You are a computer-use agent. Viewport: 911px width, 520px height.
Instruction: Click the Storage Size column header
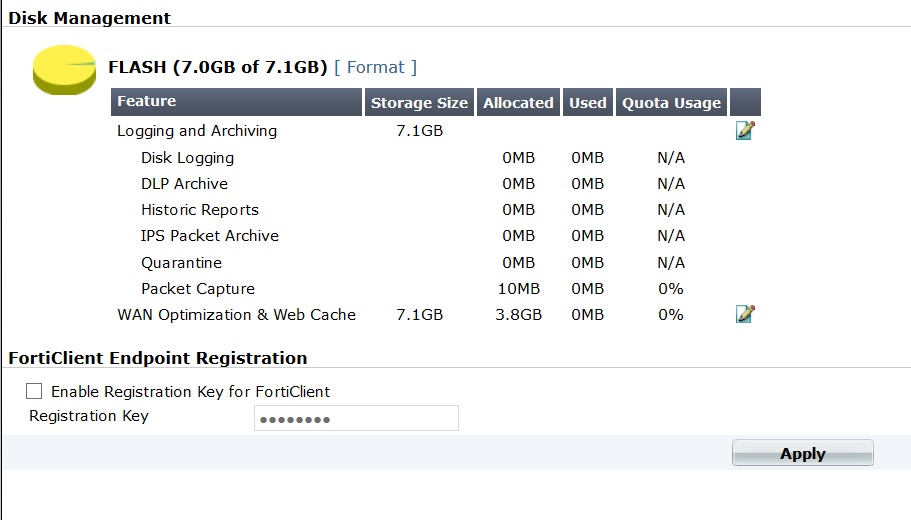coord(419,103)
